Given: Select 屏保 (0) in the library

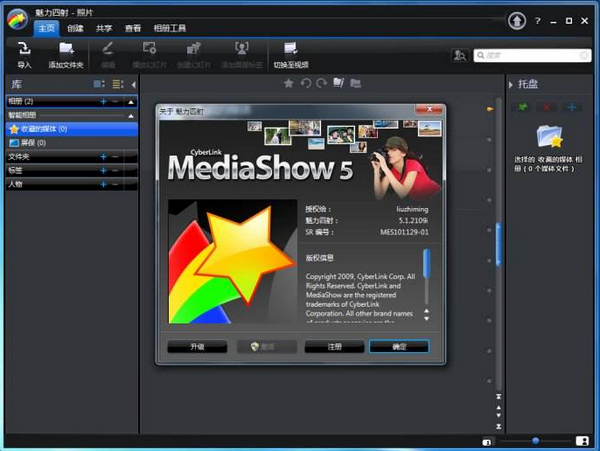Looking at the screenshot, I should (72, 143).
